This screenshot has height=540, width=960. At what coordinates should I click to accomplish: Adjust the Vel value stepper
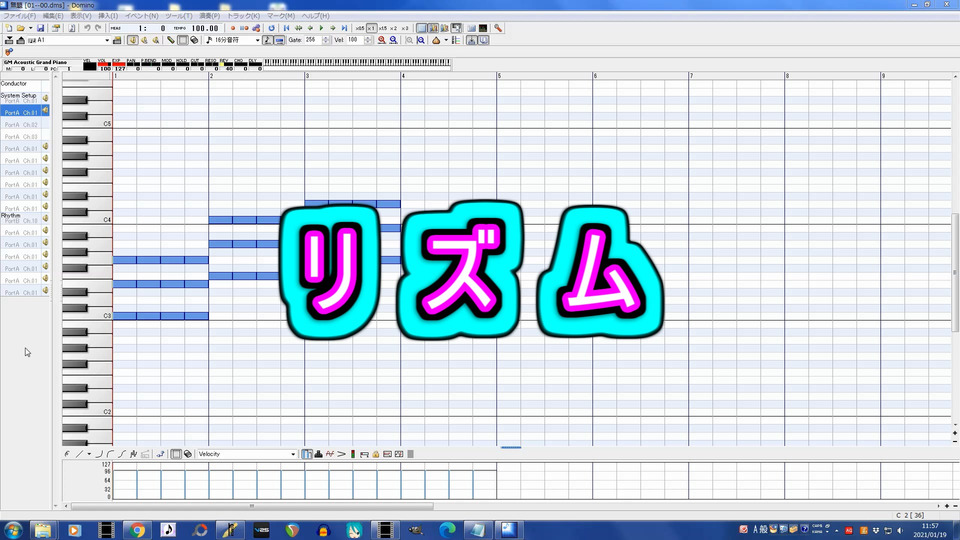[368, 40]
